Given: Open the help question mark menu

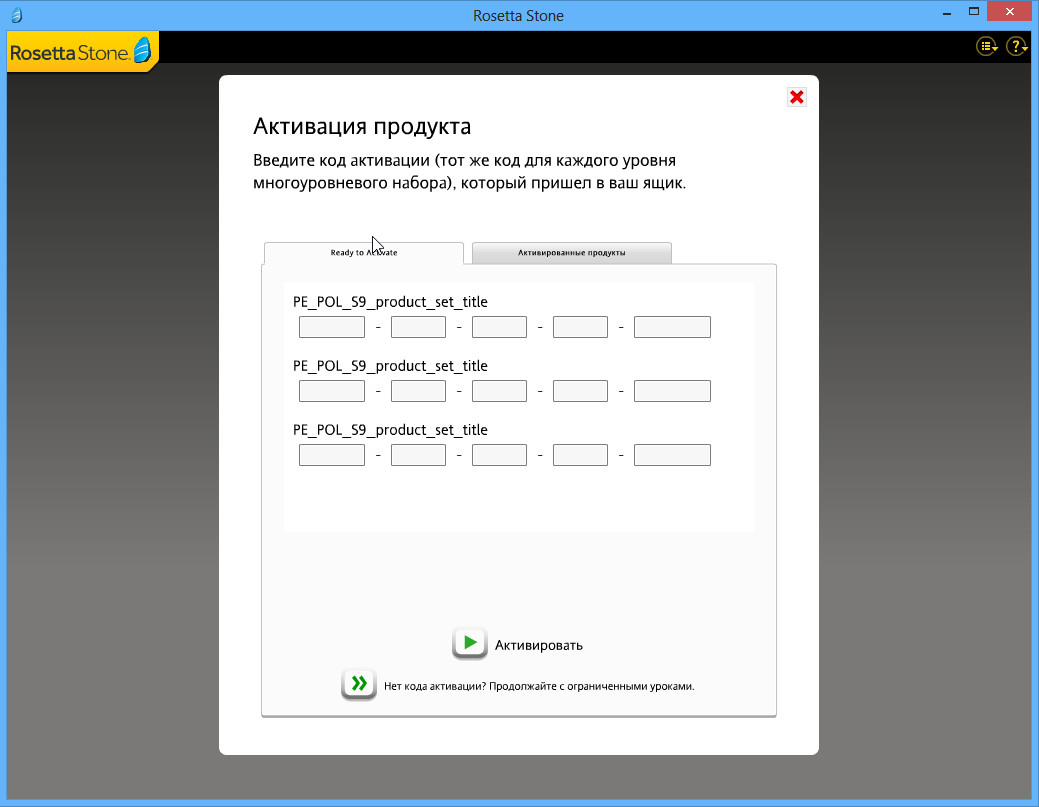Looking at the screenshot, I should (1016, 46).
